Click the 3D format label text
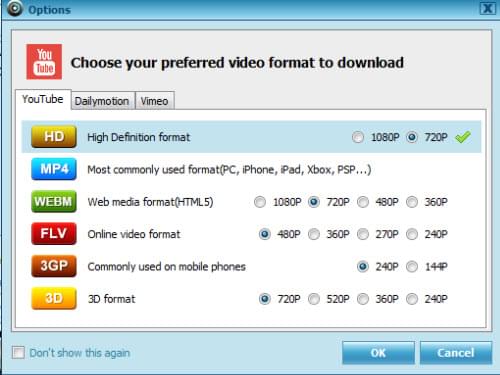Screen dimensions: 500x375 (112, 299)
